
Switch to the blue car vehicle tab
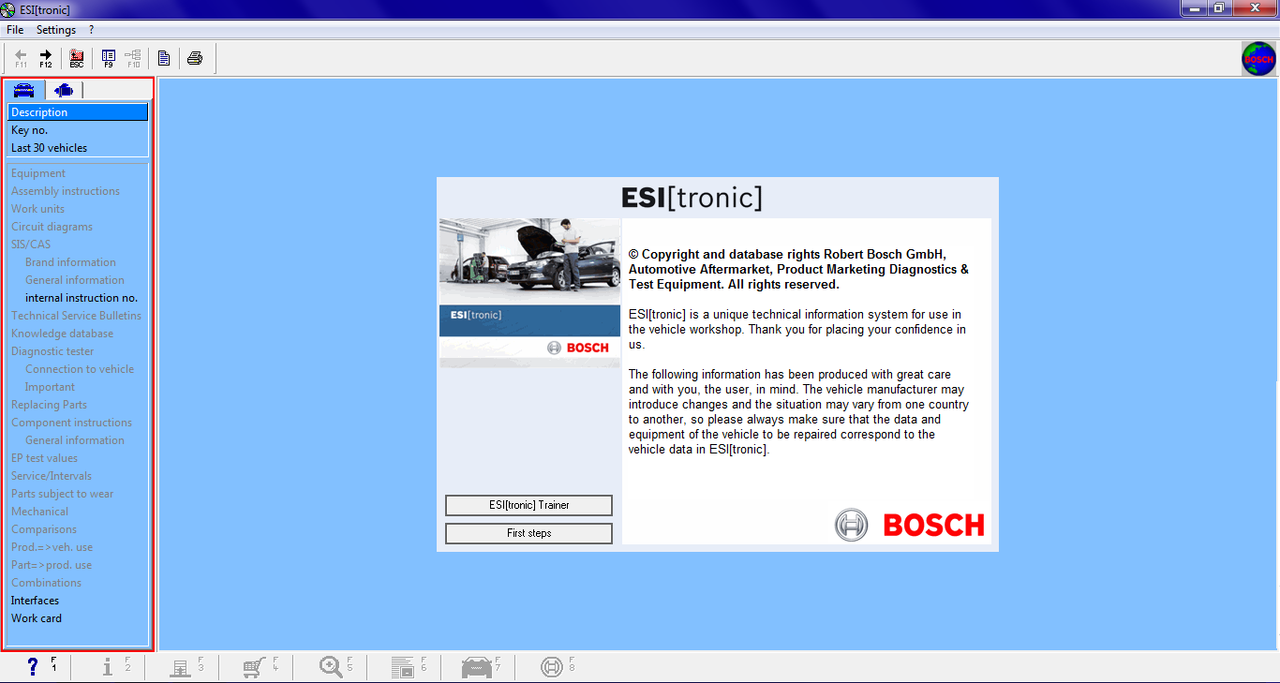pyautogui.click(x=24, y=90)
